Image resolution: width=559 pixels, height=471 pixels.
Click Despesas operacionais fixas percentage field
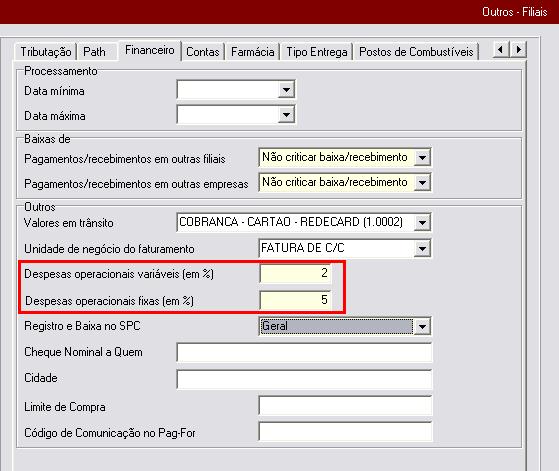pos(296,300)
